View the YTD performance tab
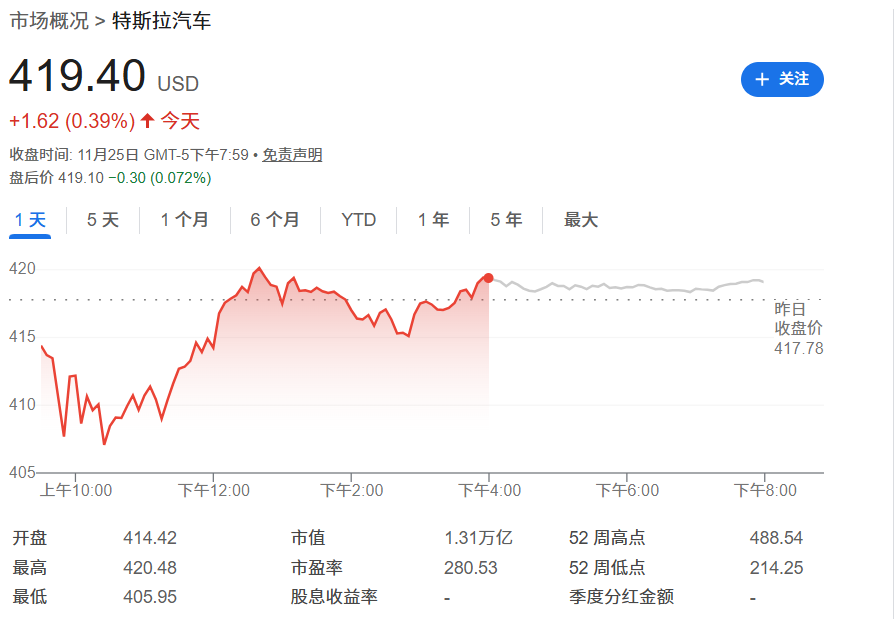This screenshot has width=896, height=619. pos(357,219)
